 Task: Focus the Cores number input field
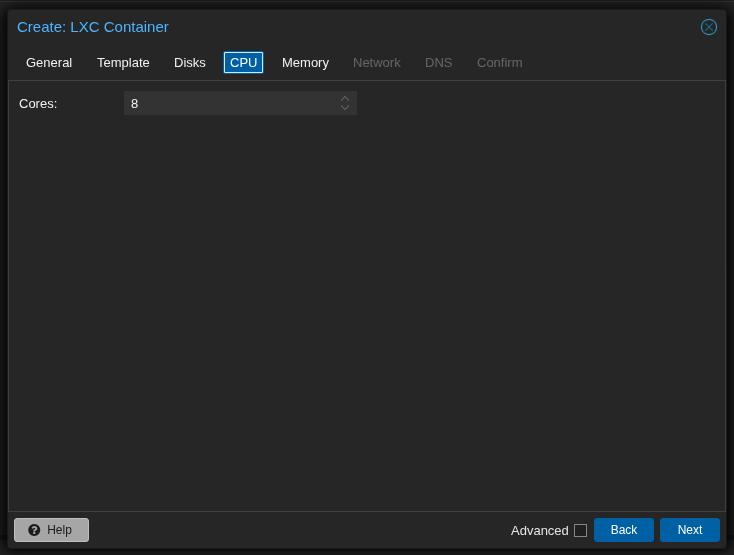coord(230,103)
